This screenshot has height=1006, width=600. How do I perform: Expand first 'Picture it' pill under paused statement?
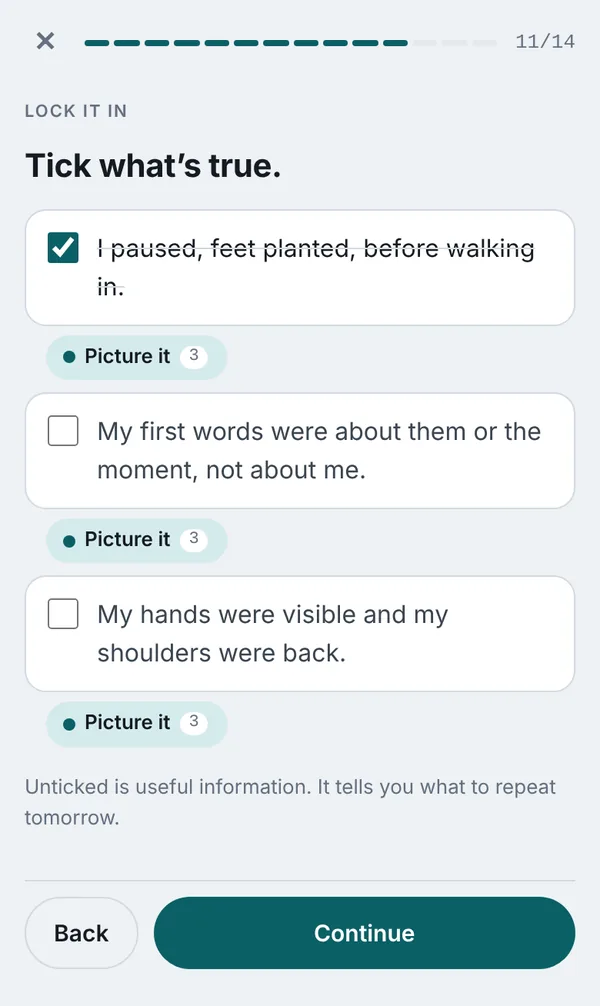tap(136, 357)
